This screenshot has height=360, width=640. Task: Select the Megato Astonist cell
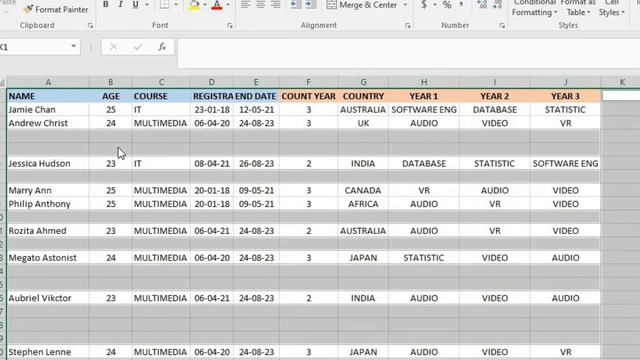click(48, 258)
